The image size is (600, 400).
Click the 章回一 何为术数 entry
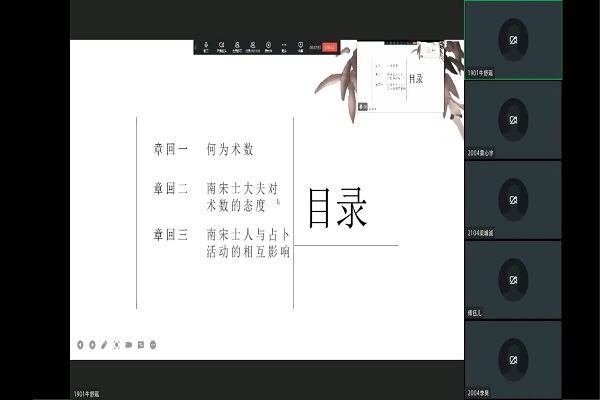(x=204, y=150)
